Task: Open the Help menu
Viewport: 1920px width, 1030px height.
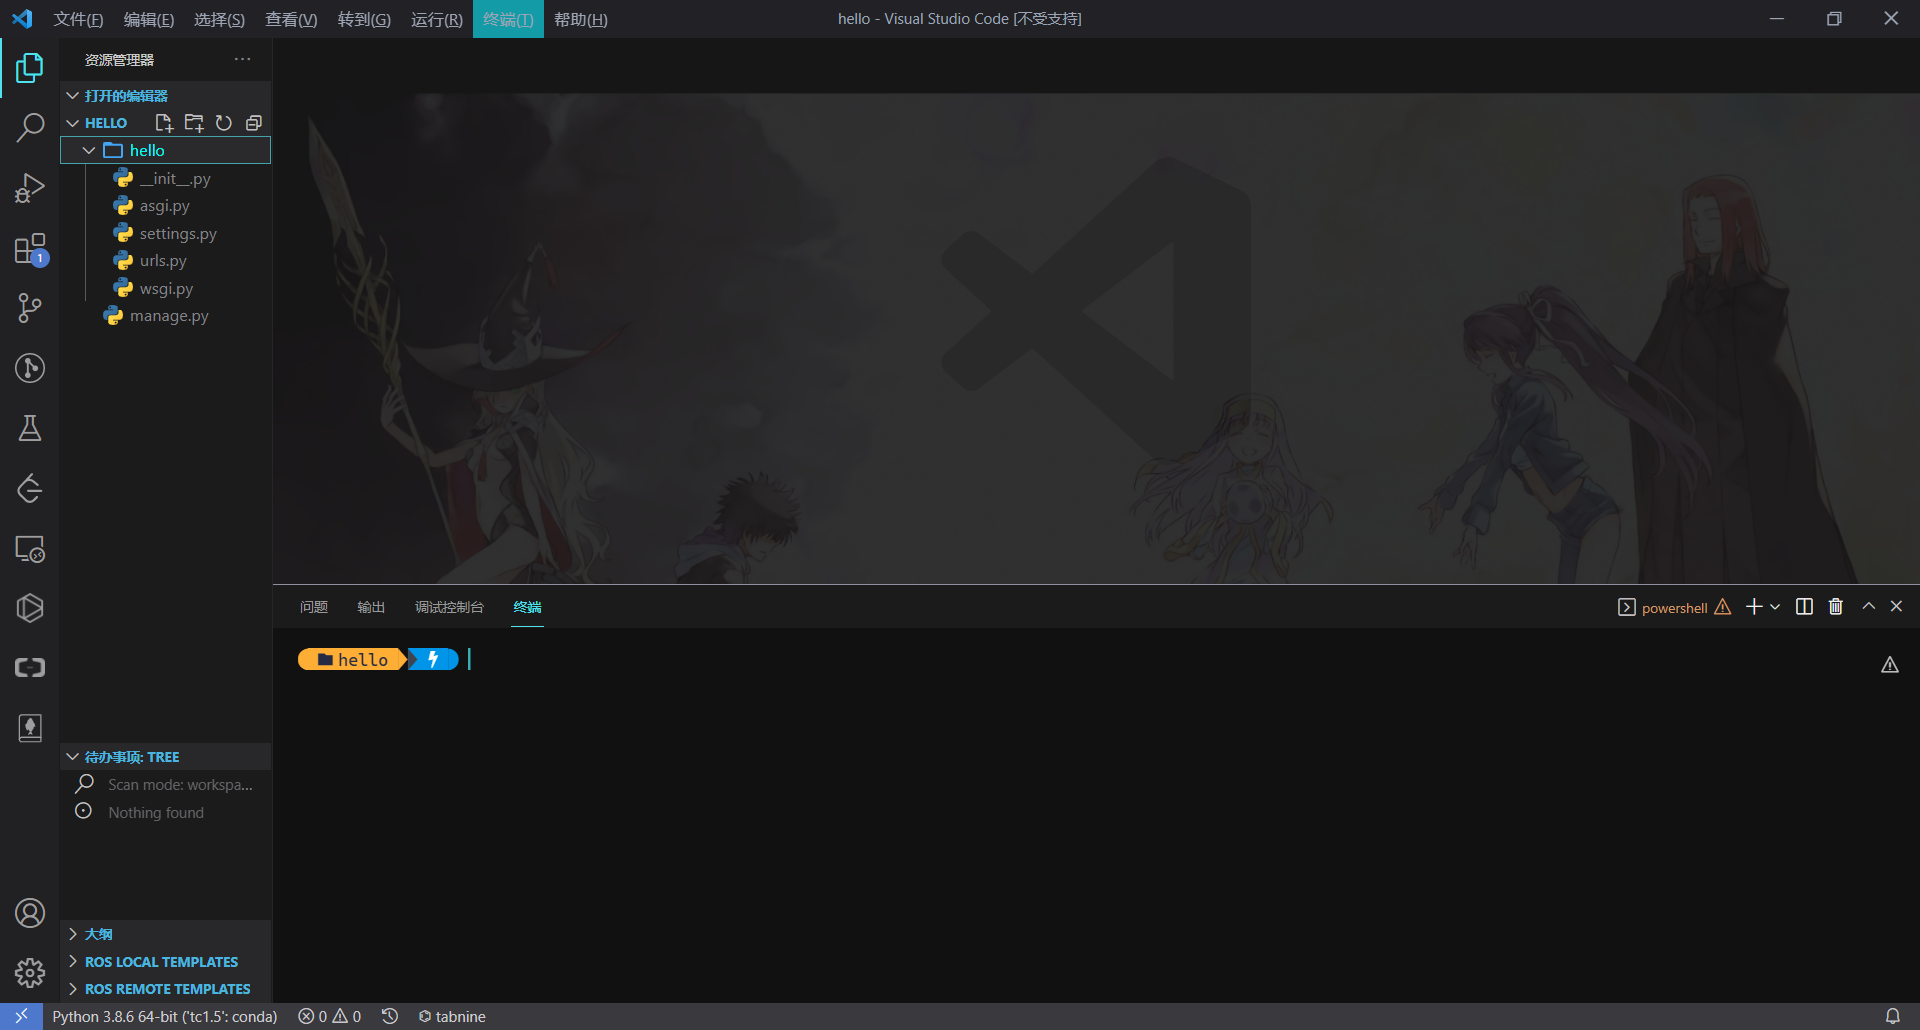Action: point(581,19)
